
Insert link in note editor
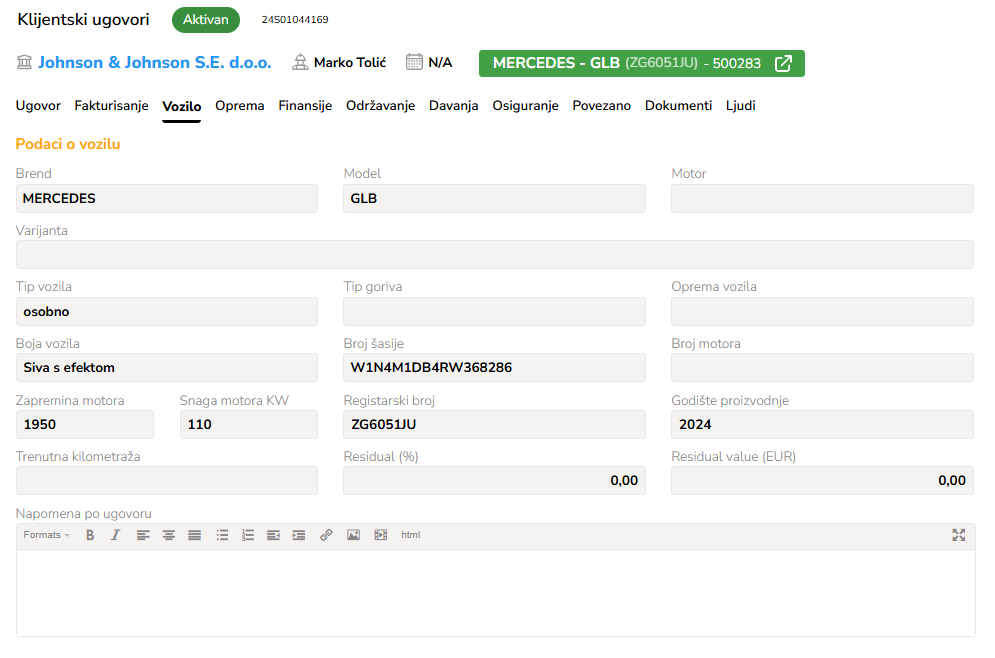326,535
